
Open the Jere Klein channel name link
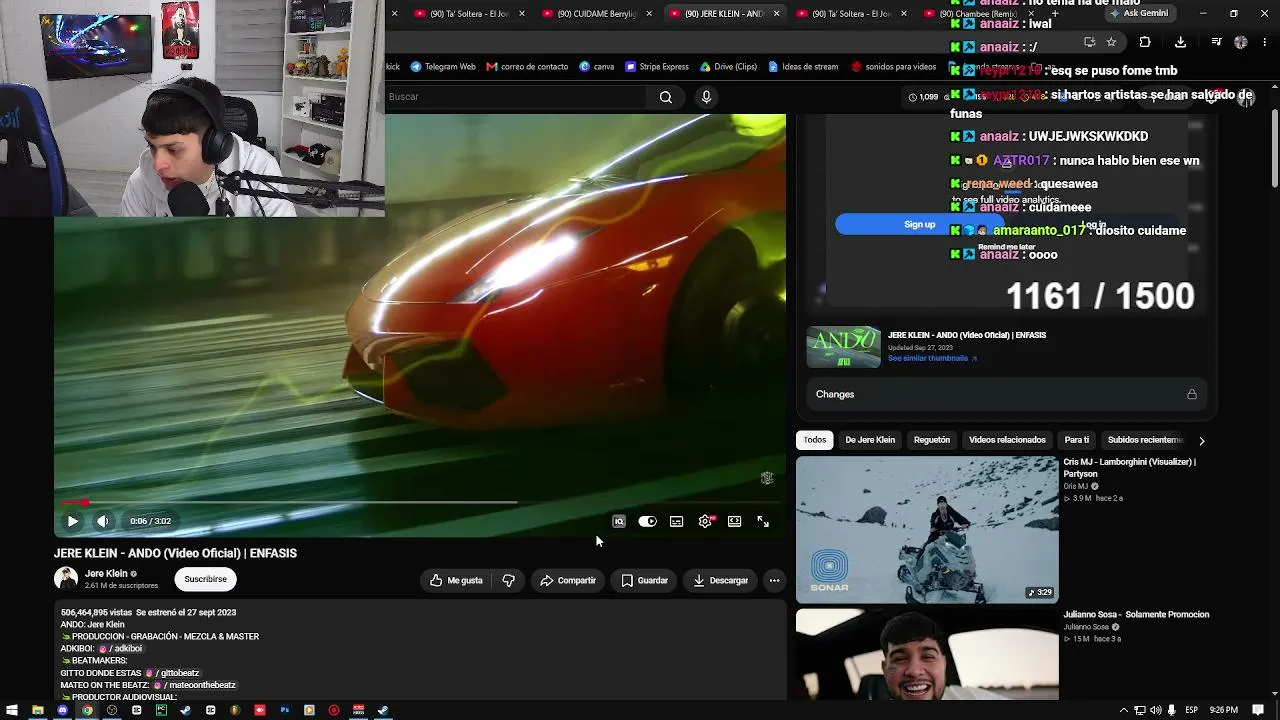(106, 574)
